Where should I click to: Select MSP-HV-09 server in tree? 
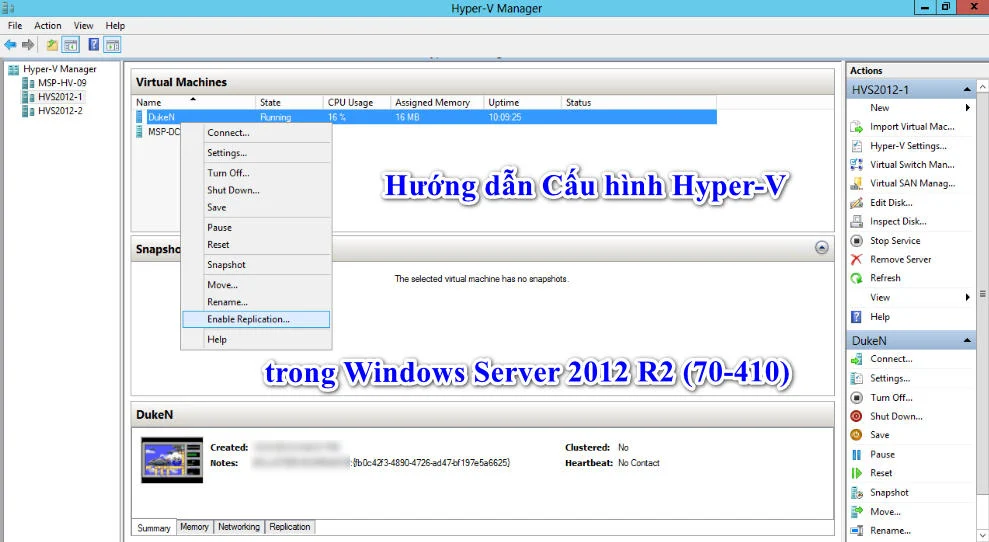62,83
